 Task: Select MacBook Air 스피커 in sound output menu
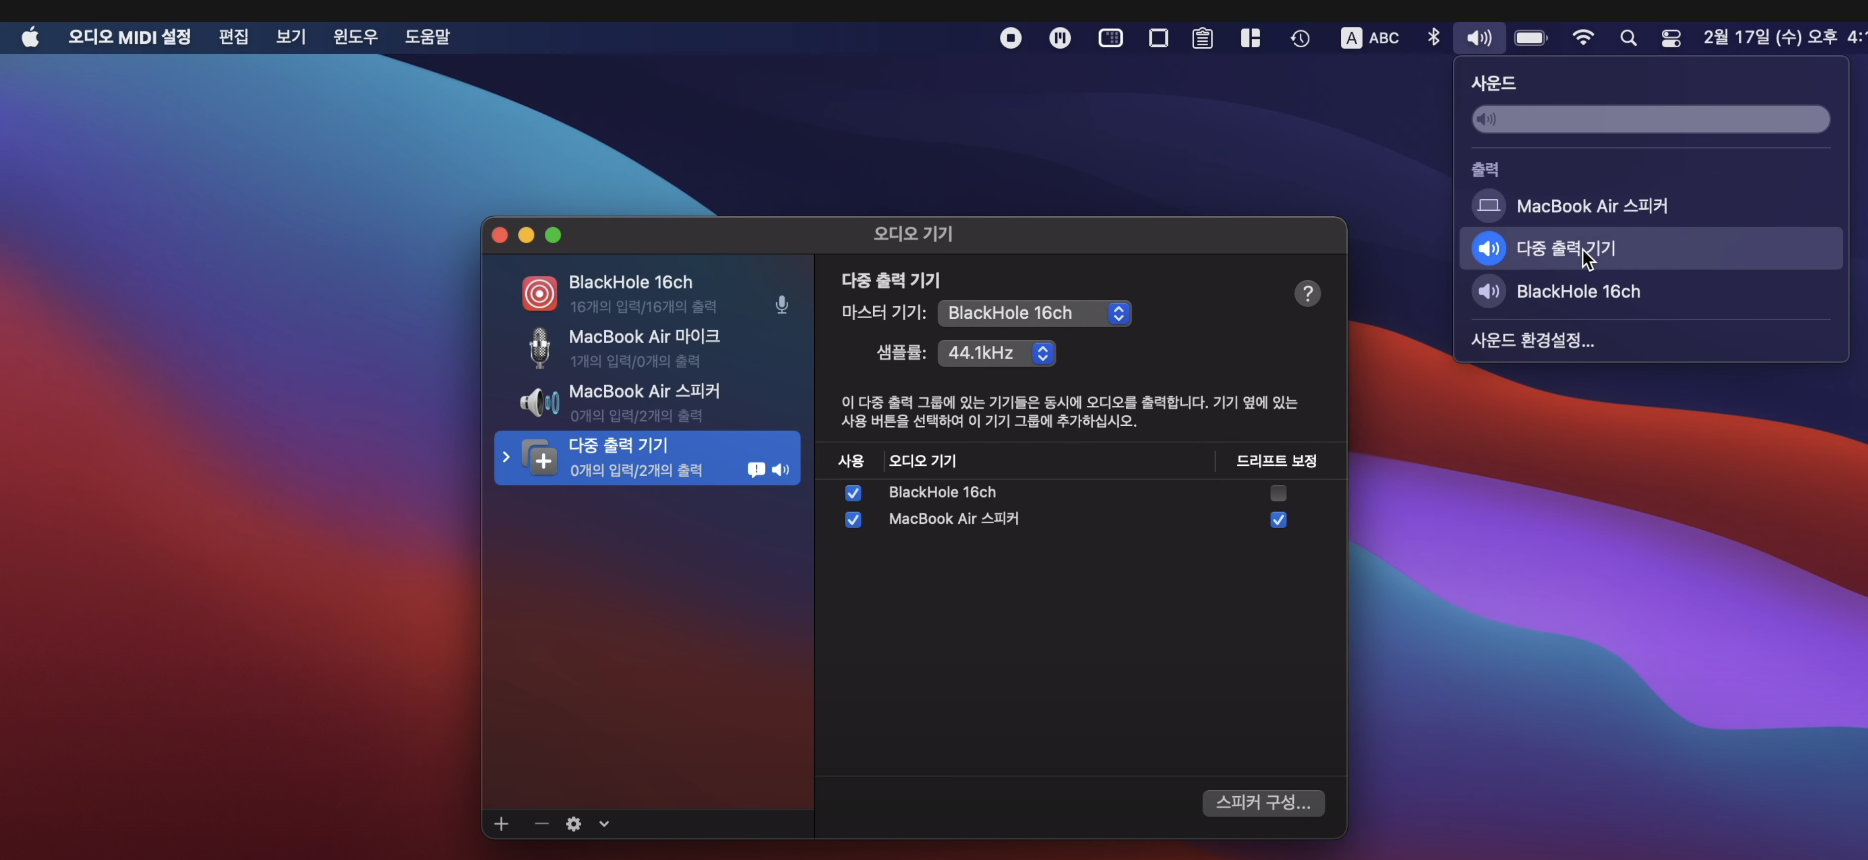[x=1651, y=206]
